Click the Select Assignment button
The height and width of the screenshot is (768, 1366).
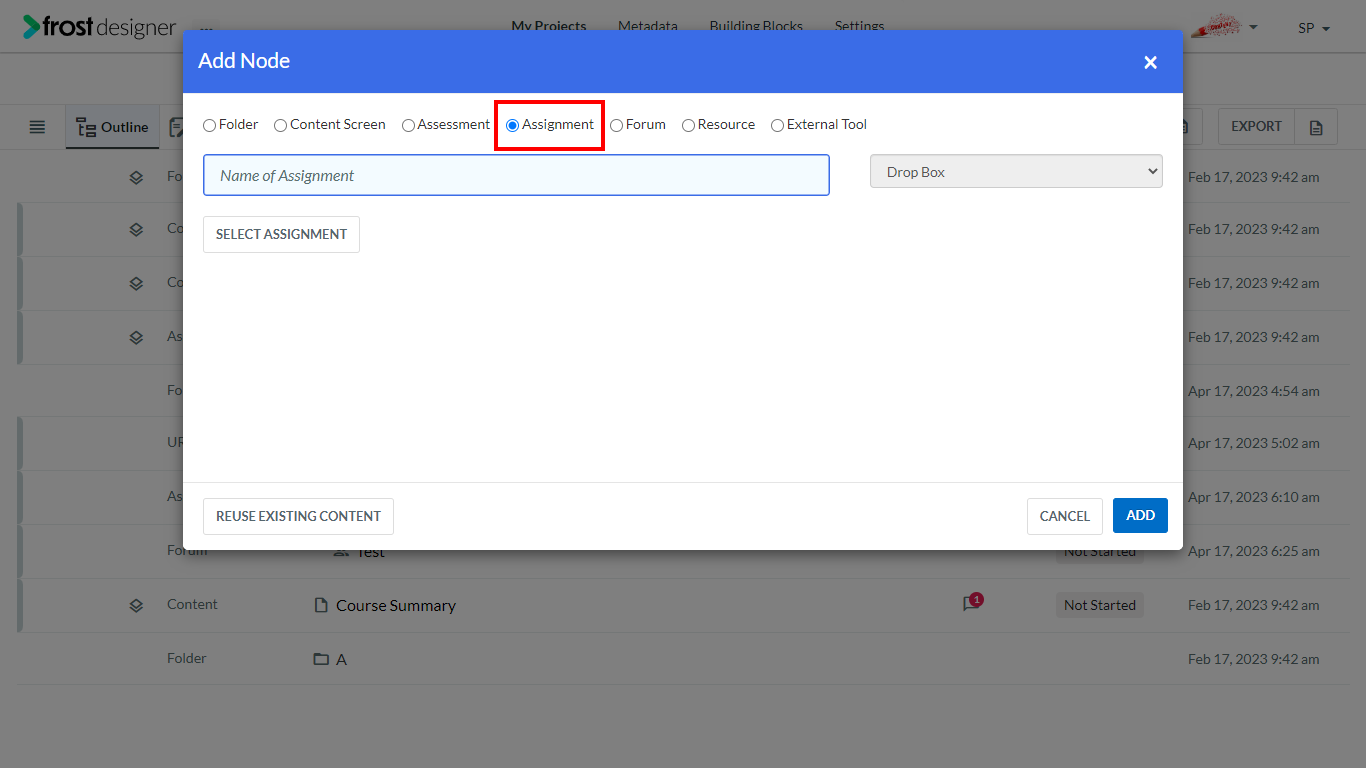pyautogui.click(x=281, y=234)
